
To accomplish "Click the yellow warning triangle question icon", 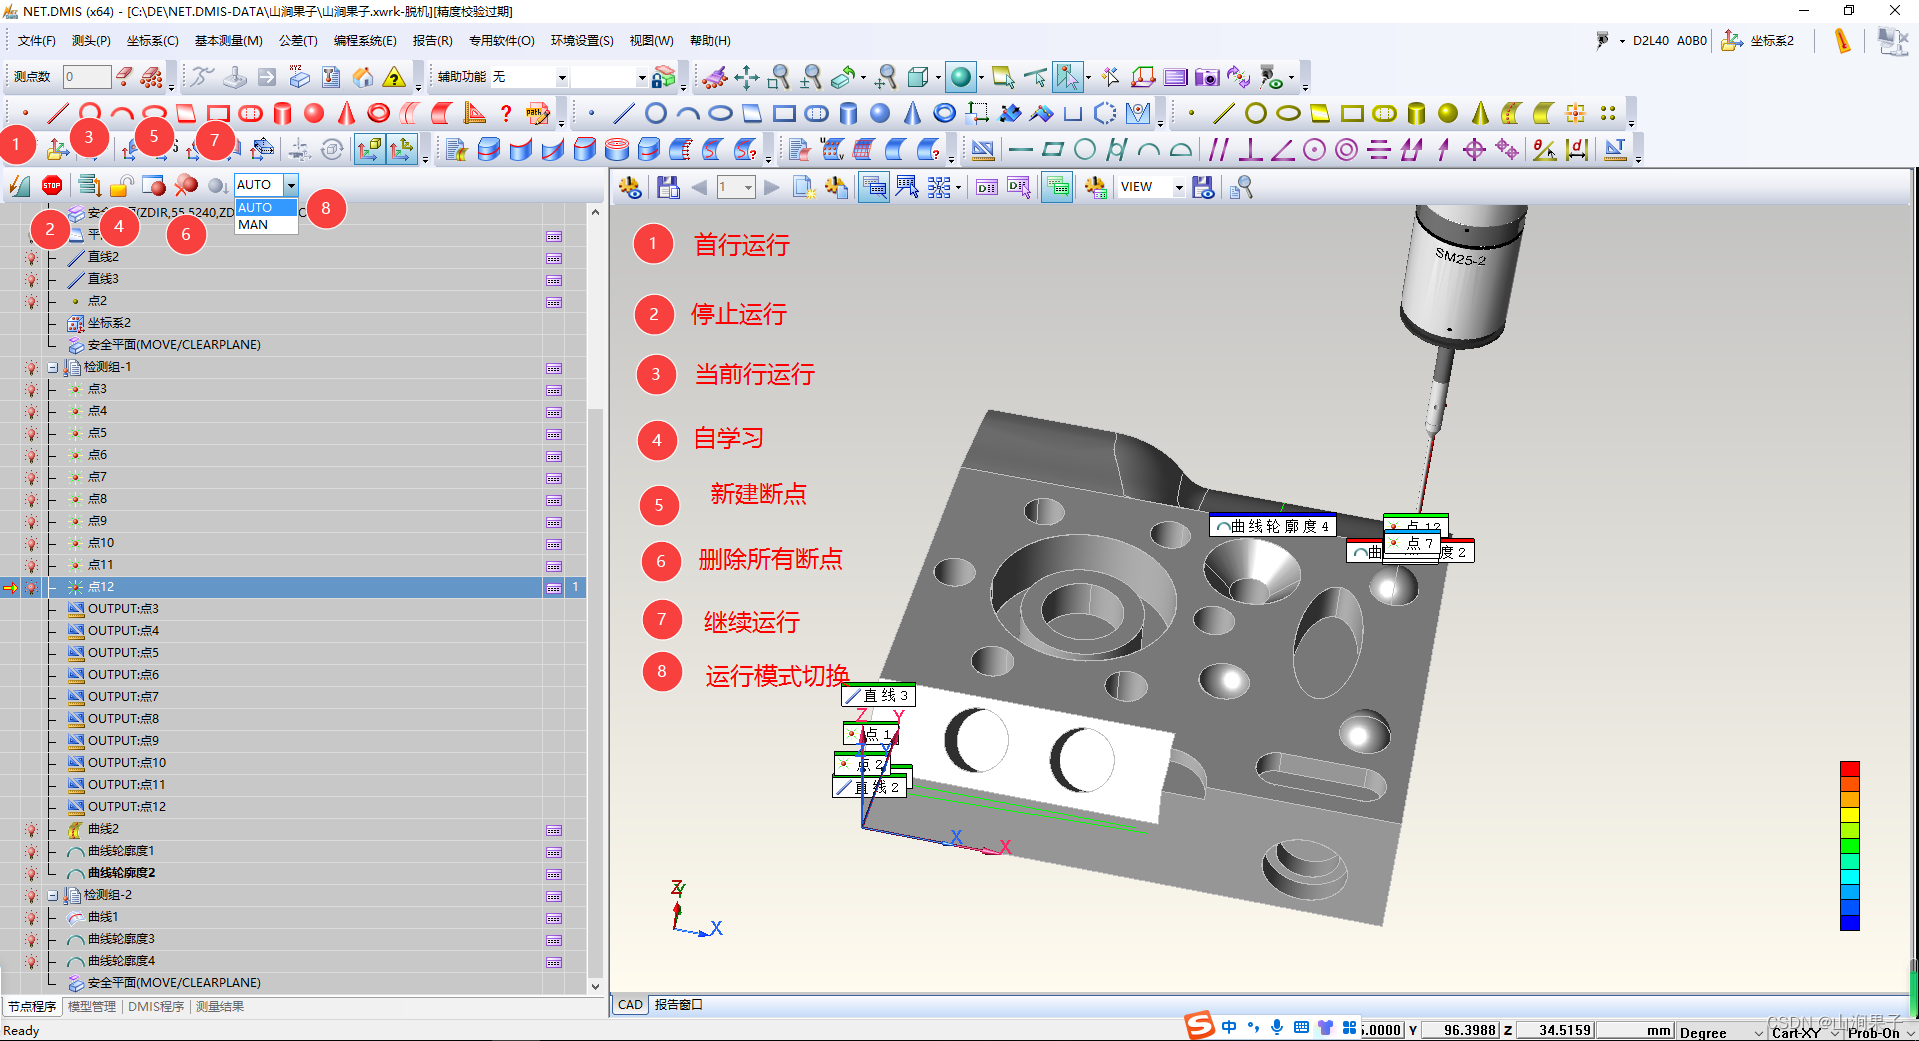I will pos(395,77).
